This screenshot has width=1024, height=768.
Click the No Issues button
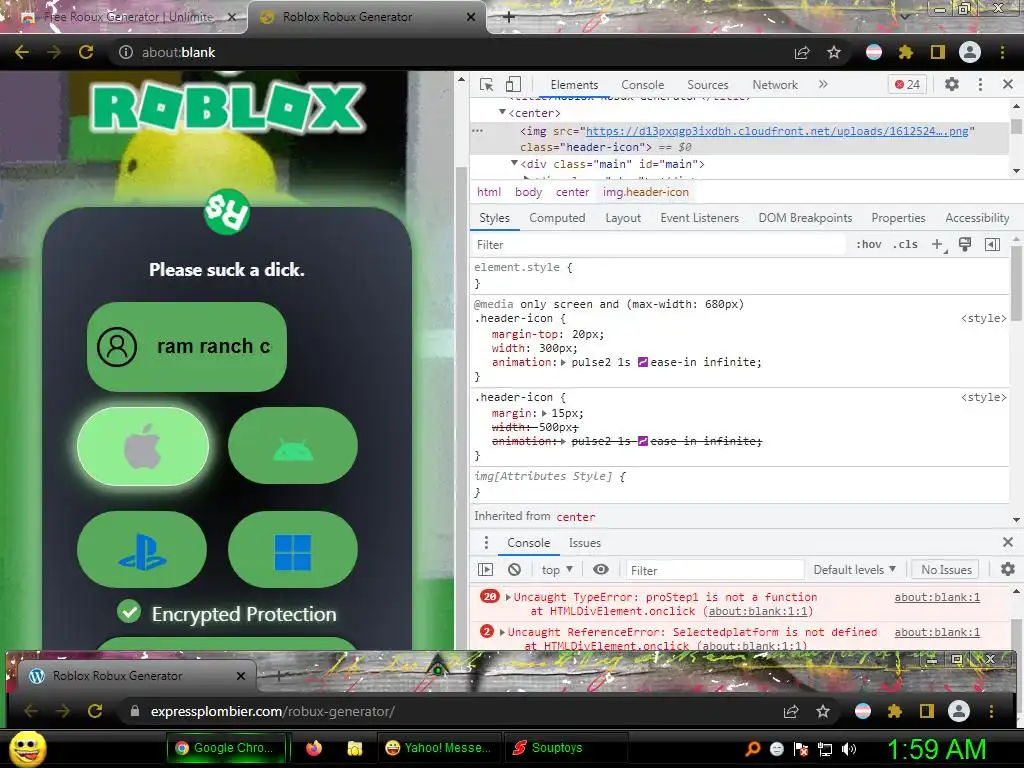[x=946, y=569]
